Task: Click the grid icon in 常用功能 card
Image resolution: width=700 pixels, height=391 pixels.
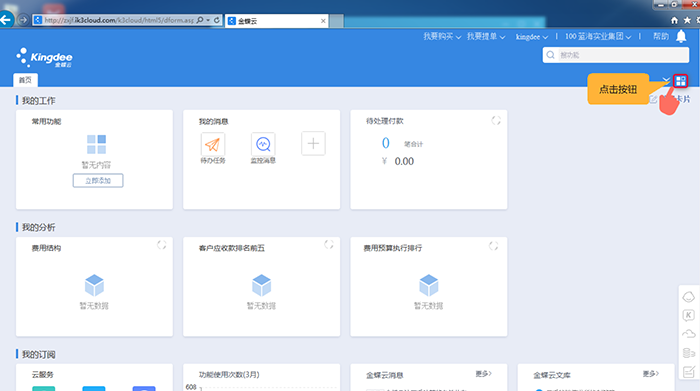Action: pyautogui.click(x=96, y=144)
